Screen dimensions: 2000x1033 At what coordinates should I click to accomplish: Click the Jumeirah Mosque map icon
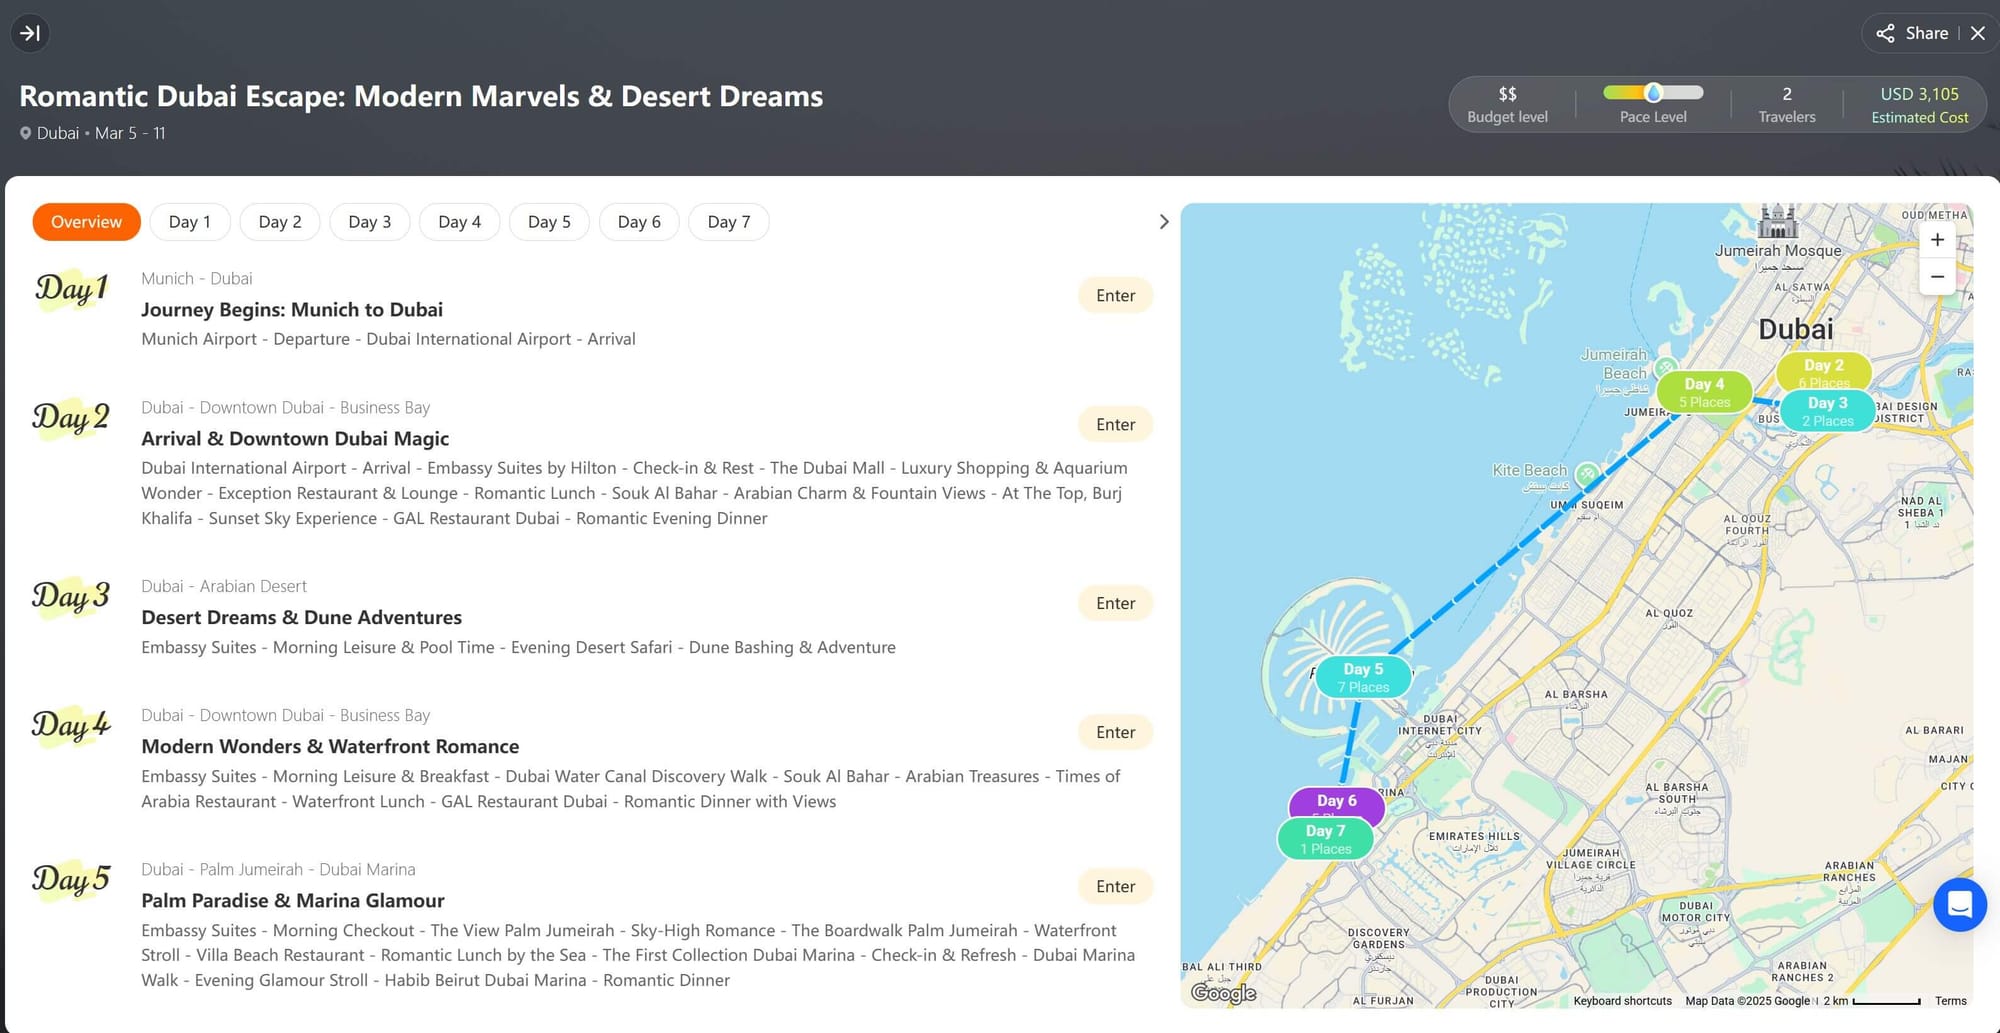[1777, 221]
